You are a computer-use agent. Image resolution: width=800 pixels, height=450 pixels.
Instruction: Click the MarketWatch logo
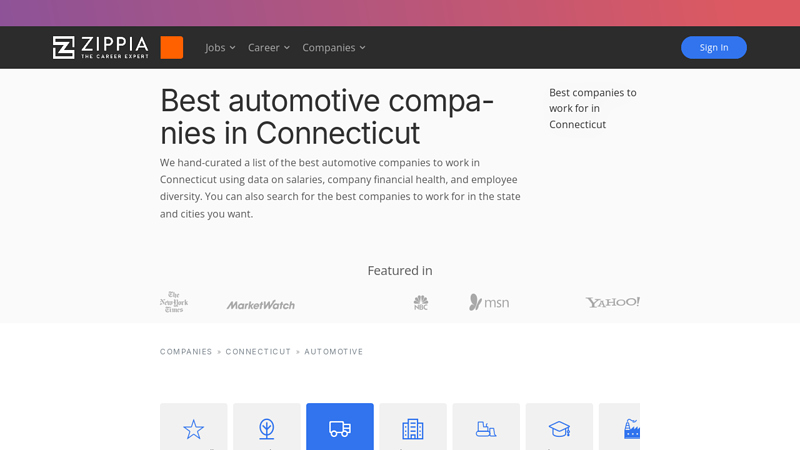[261, 305]
